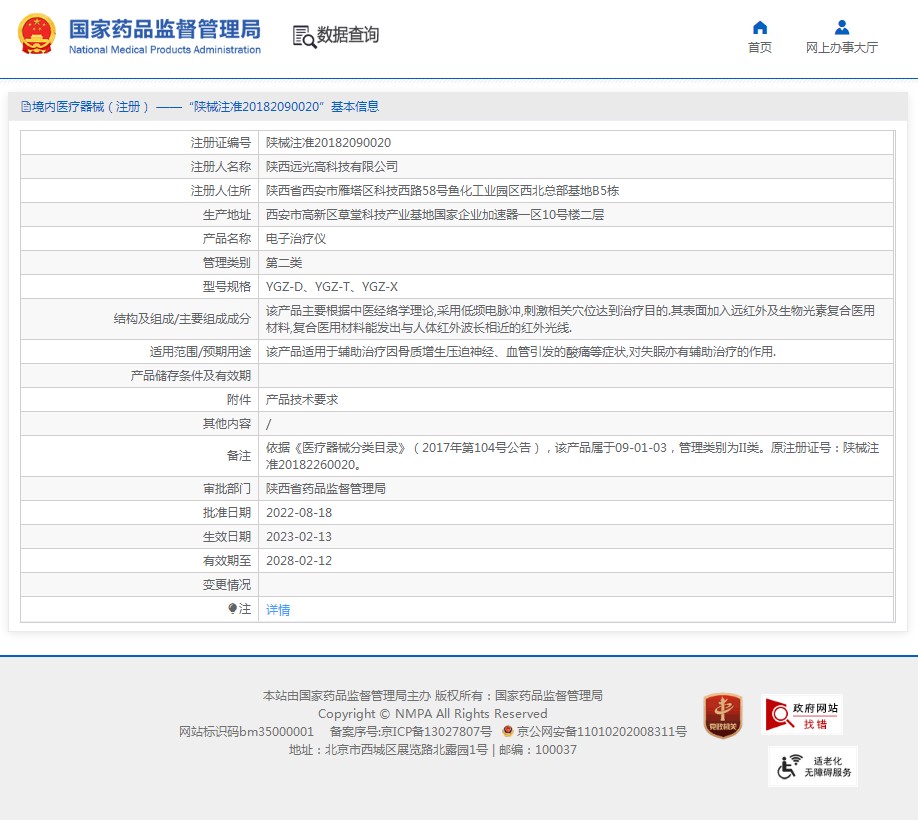The width and height of the screenshot is (918, 836).
Task: Click the 党政机关 badge icon
Action: click(723, 715)
